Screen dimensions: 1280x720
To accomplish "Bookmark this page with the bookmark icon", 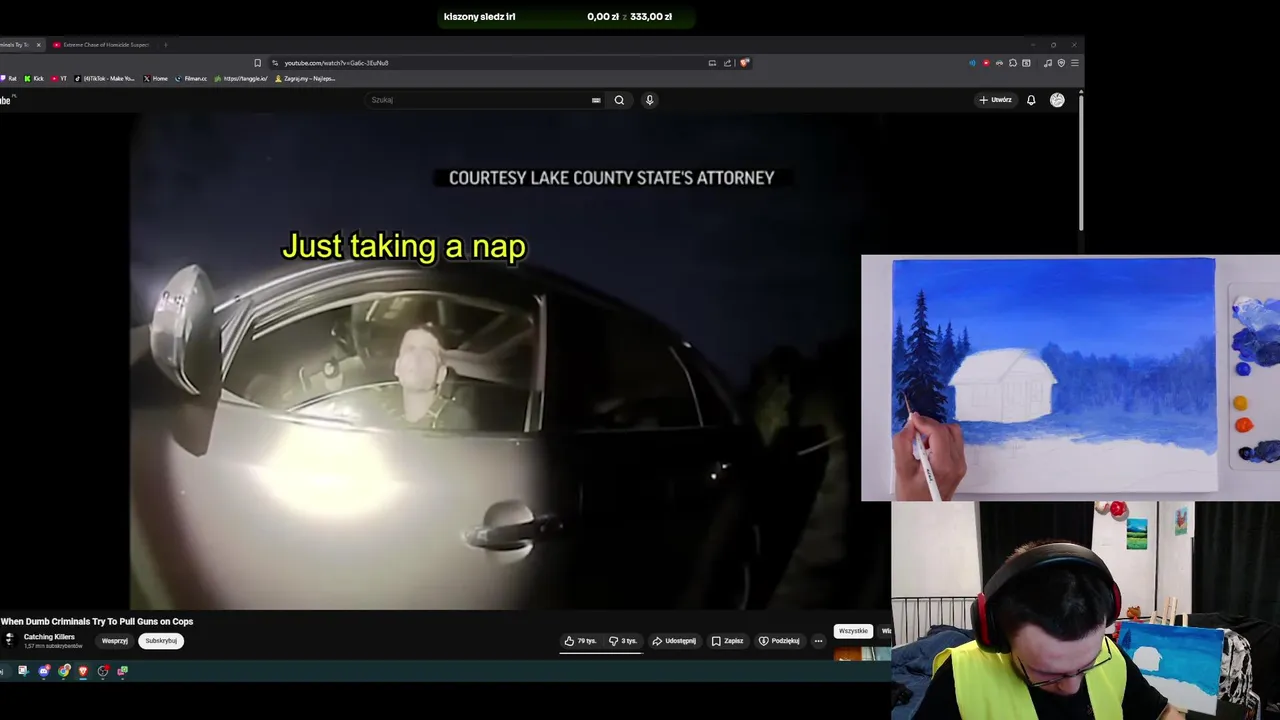I will pyautogui.click(x=257, y=63).
